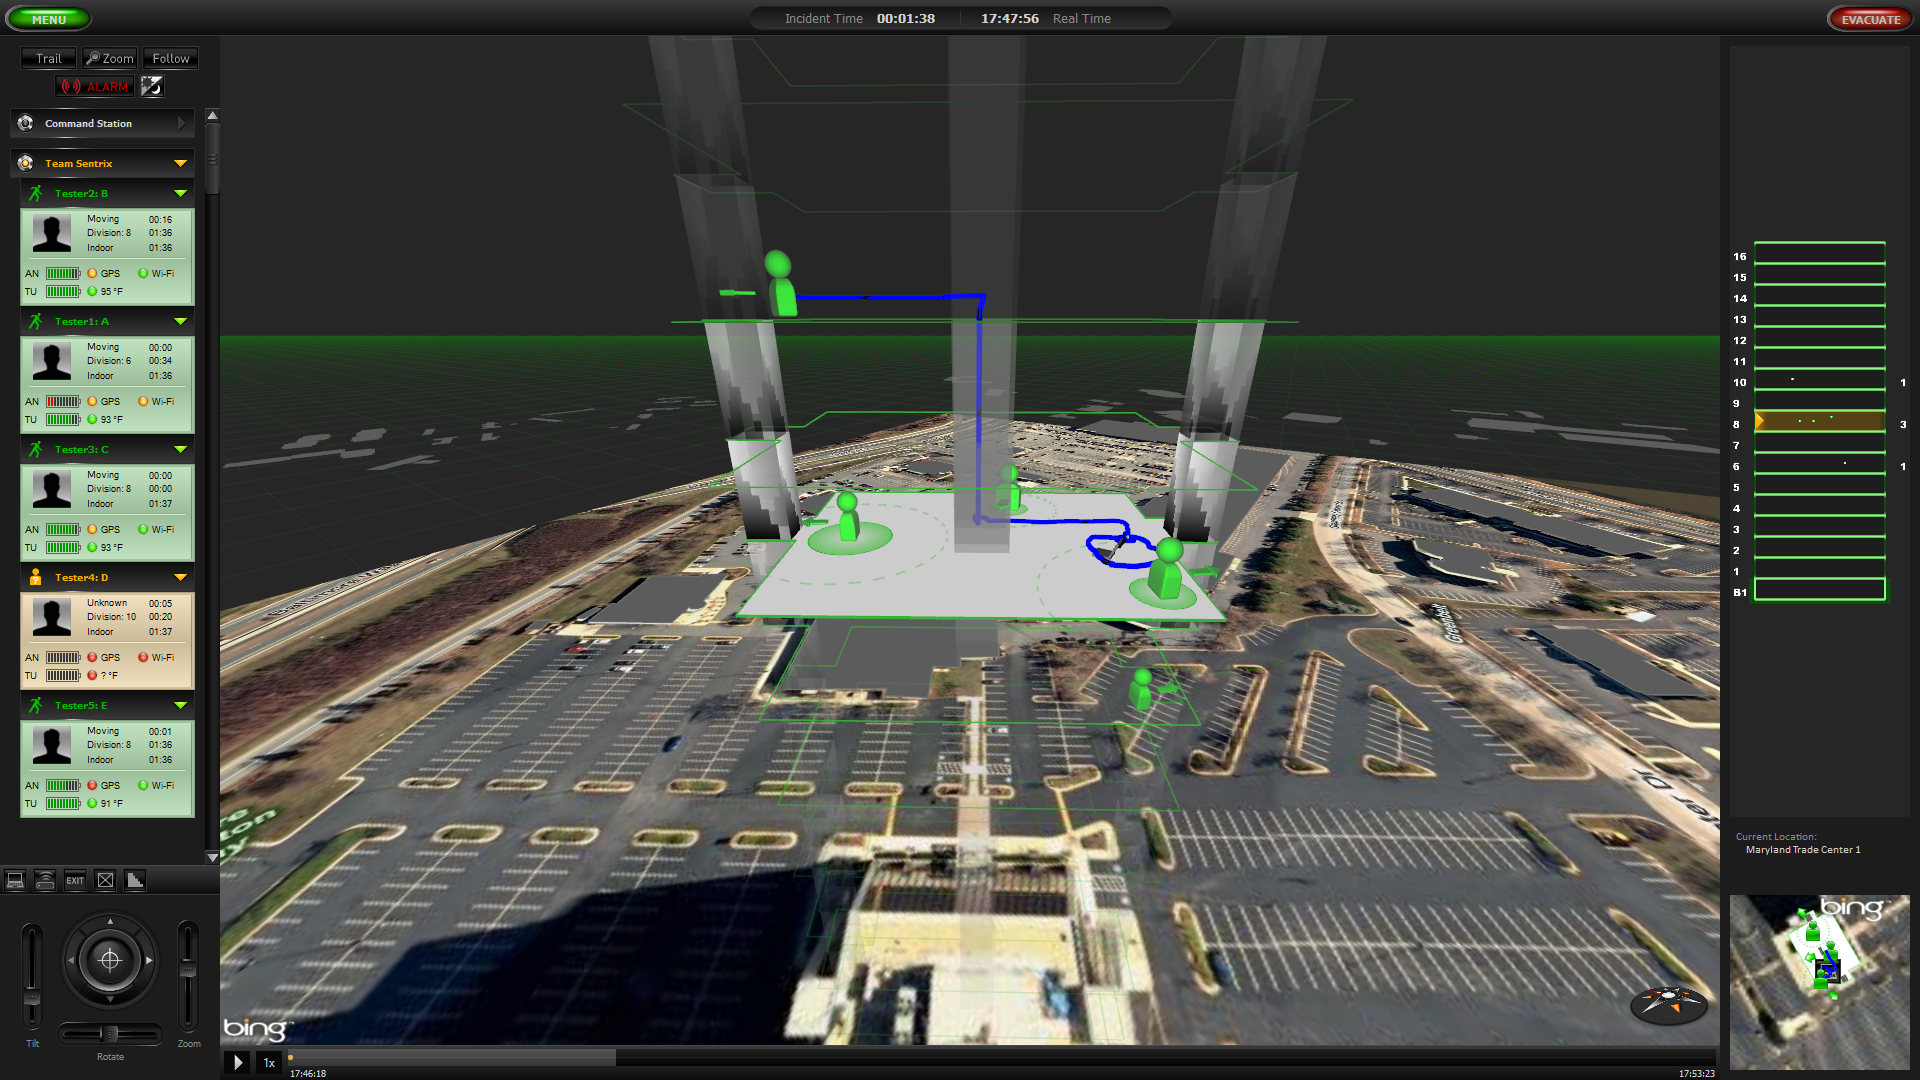Click the EXIT icon in bottom toolbar

(x=75, y=880)
